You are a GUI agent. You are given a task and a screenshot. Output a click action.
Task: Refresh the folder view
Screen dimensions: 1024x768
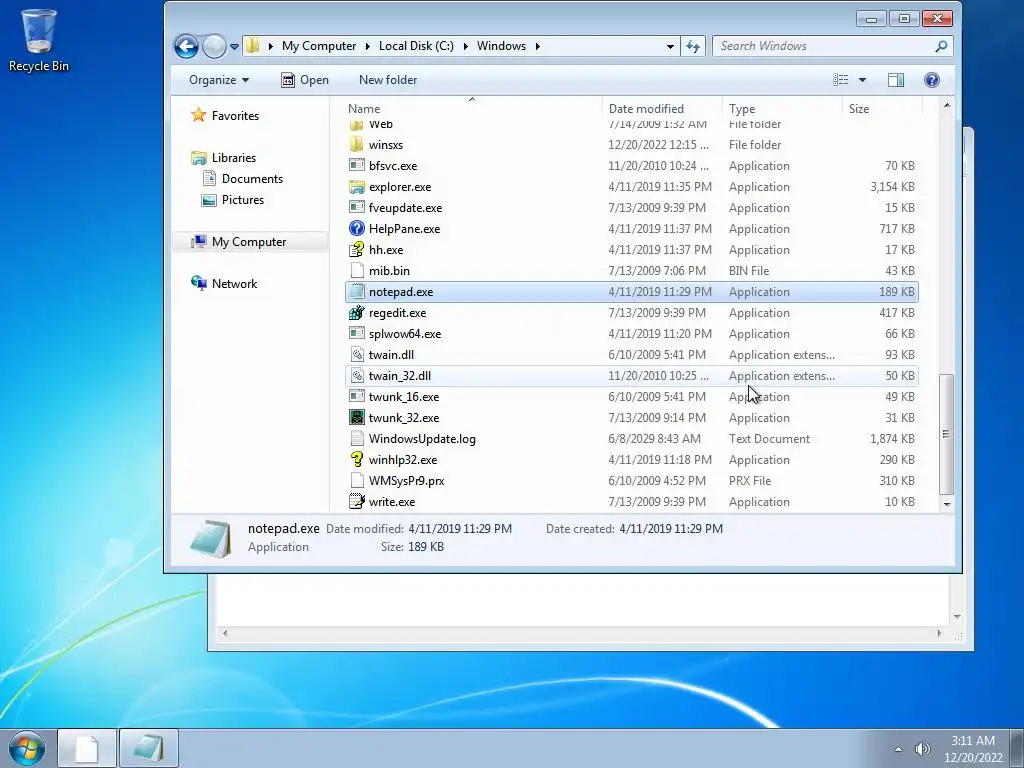click(x=693, y=46)
